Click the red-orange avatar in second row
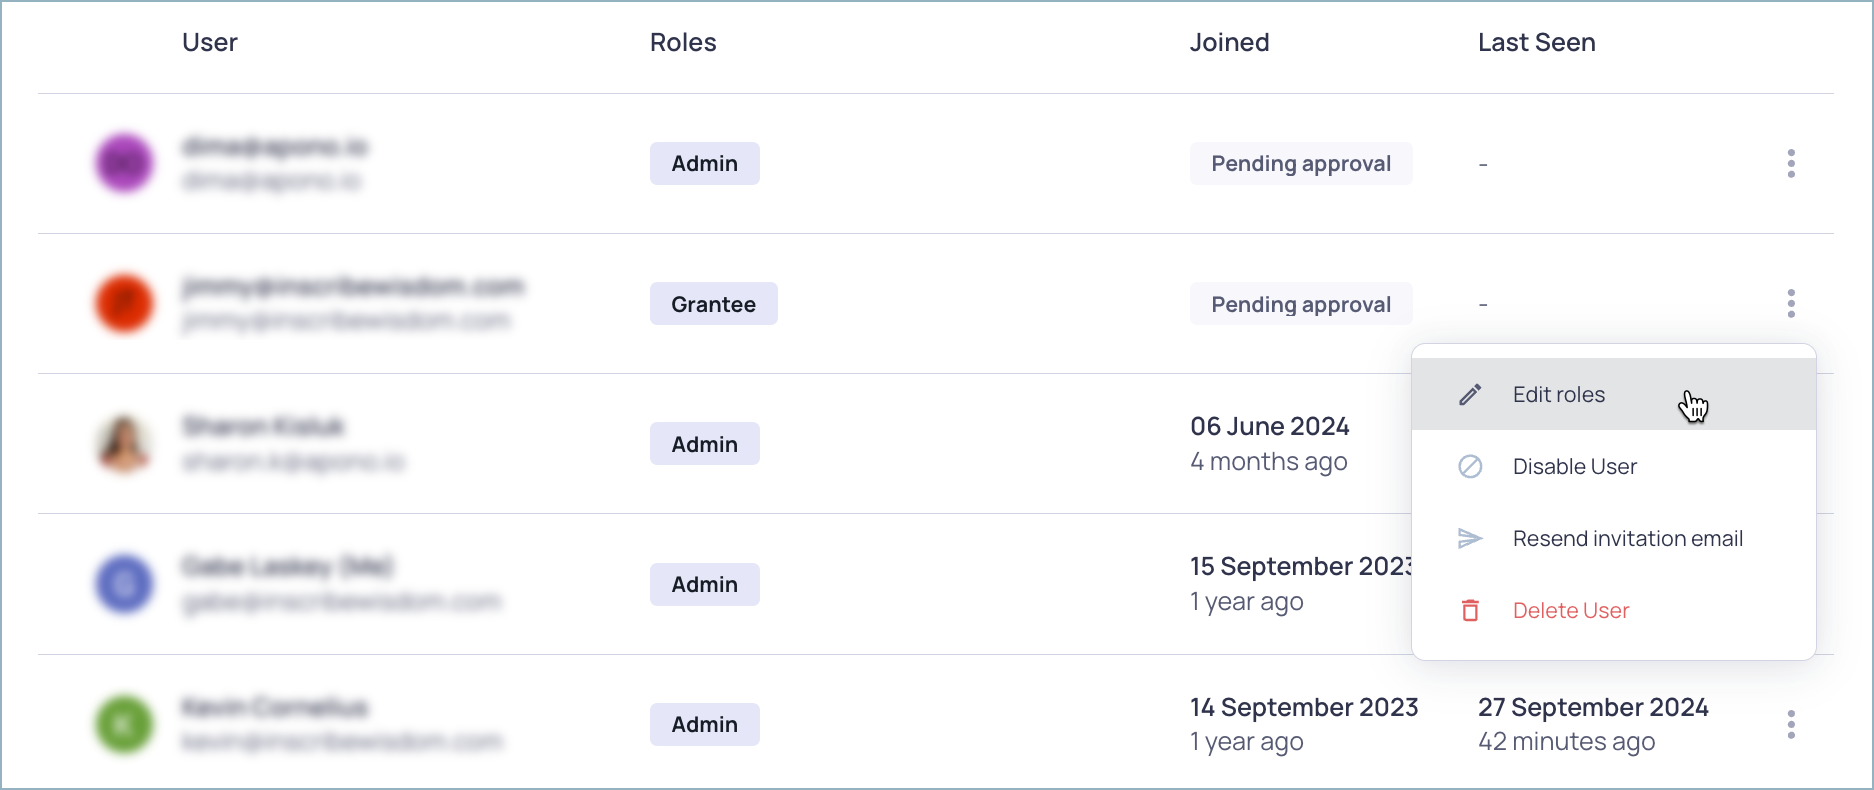Screen dimensions: 1874x790 tap(124, 303)
